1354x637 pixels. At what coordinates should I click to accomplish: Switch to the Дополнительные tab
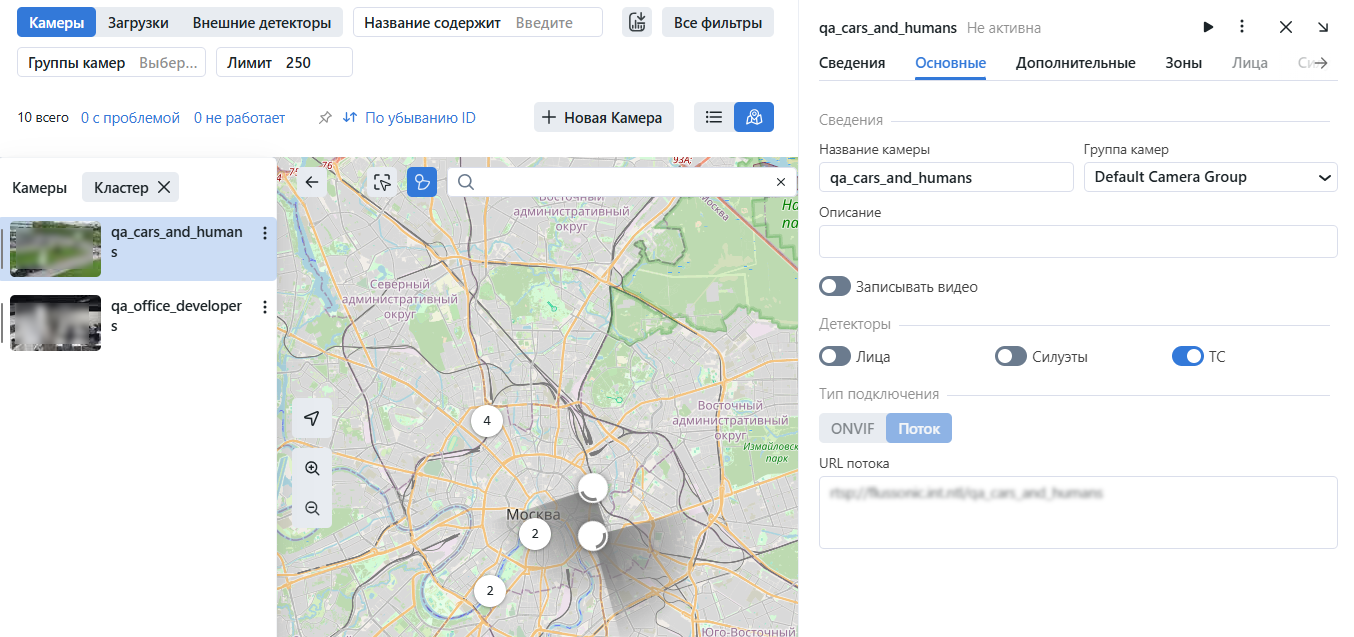pyautogui.click(x=1075, y=63)
